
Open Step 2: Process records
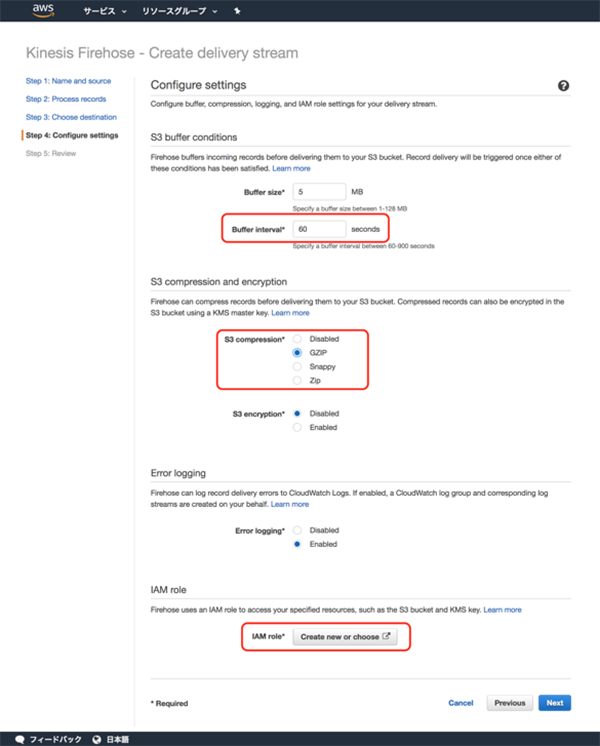pos(66,99)
